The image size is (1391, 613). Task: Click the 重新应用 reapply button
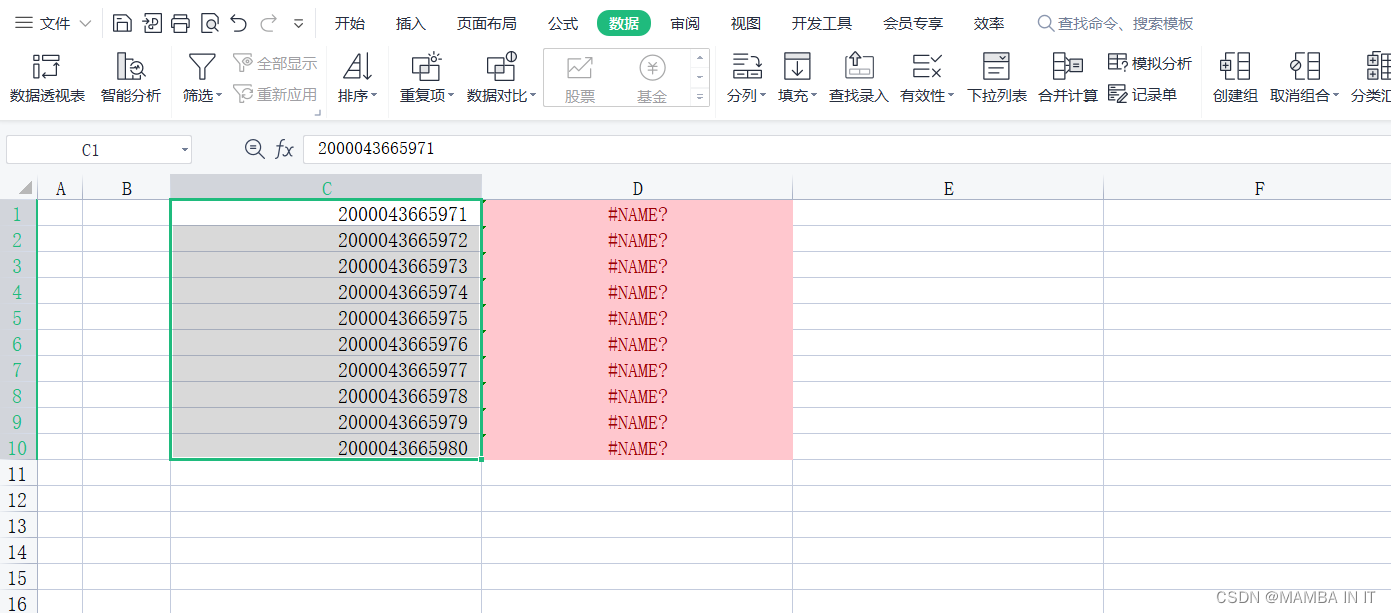tap(275, 94)
